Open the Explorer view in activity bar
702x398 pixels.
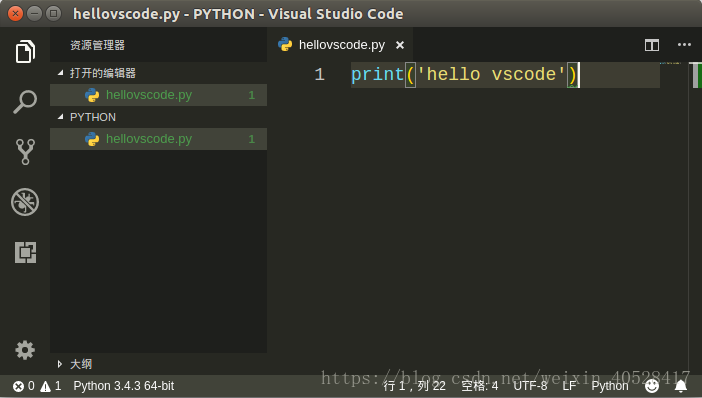pyautogui.click(x=25, y=51)
